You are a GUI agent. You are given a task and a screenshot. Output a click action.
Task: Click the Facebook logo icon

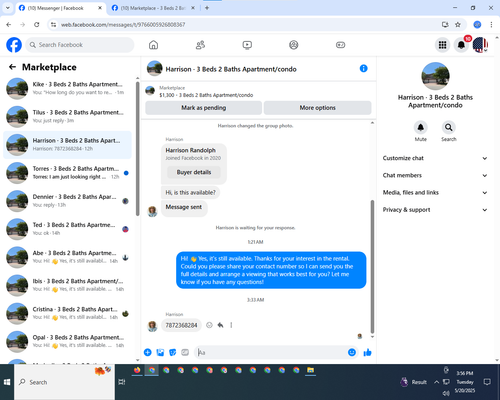[14, 45]
